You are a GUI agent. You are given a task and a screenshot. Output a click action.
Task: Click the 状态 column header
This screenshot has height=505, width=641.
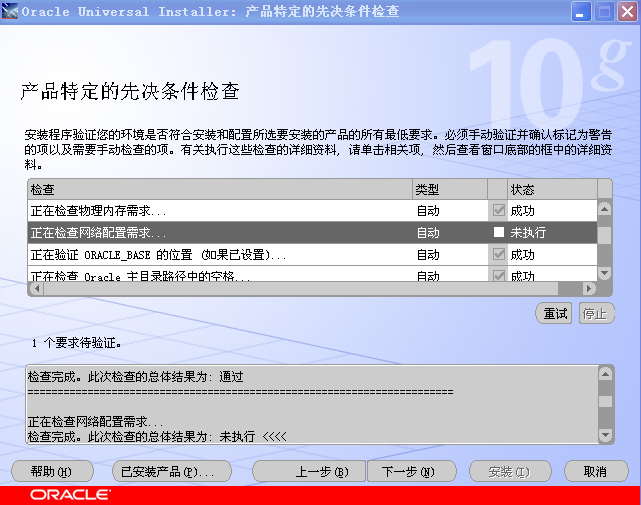click(552, 189)
